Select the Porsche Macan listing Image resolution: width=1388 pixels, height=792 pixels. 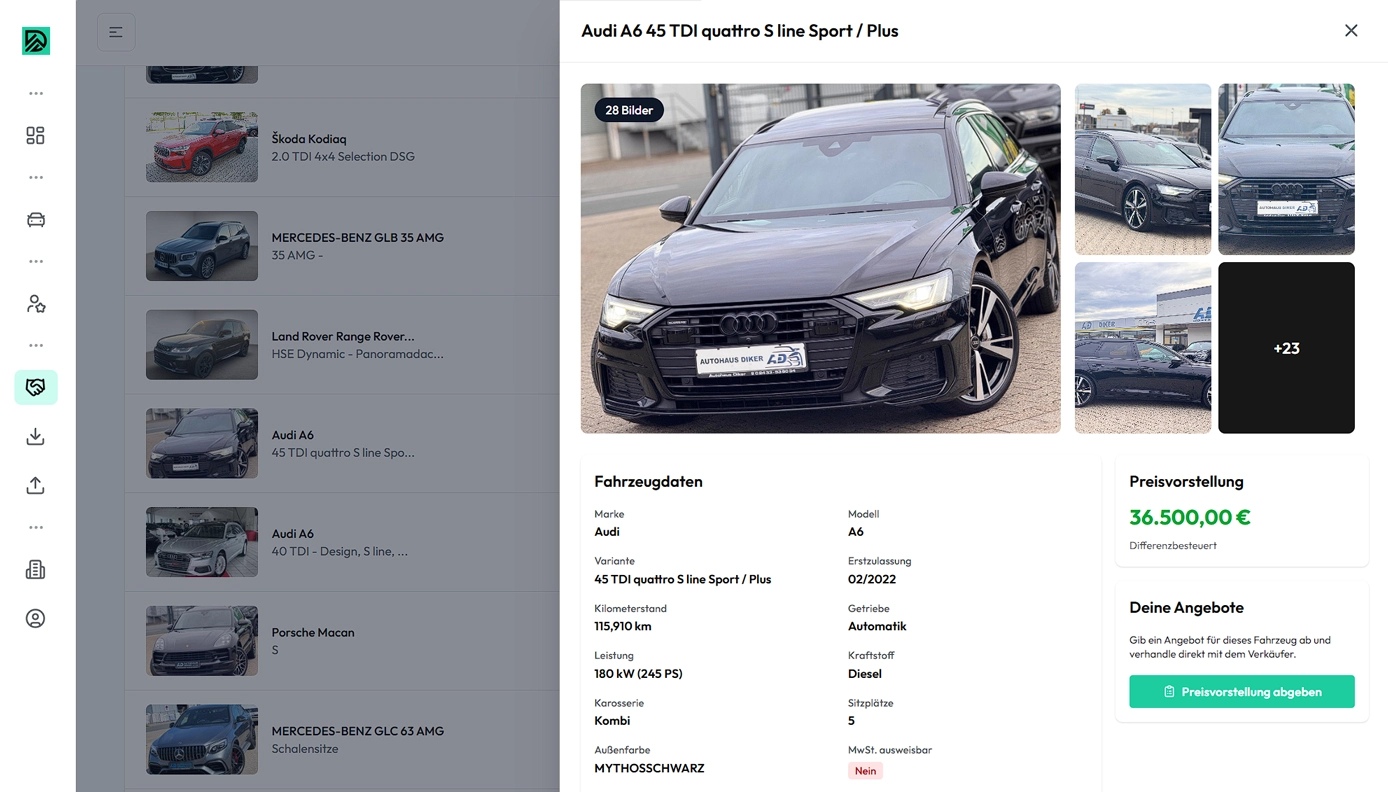click(342, 641)
